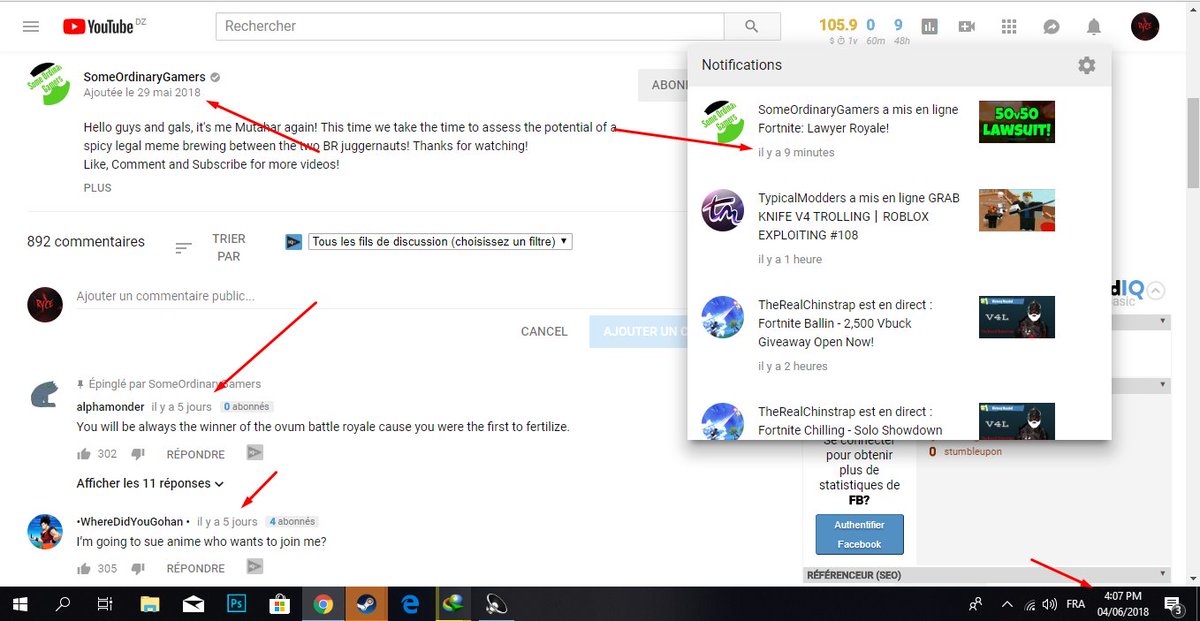The height and width of the screenshot is (621, 1200).
Task: Open the account avatar menu
Action: point(1145,26)
